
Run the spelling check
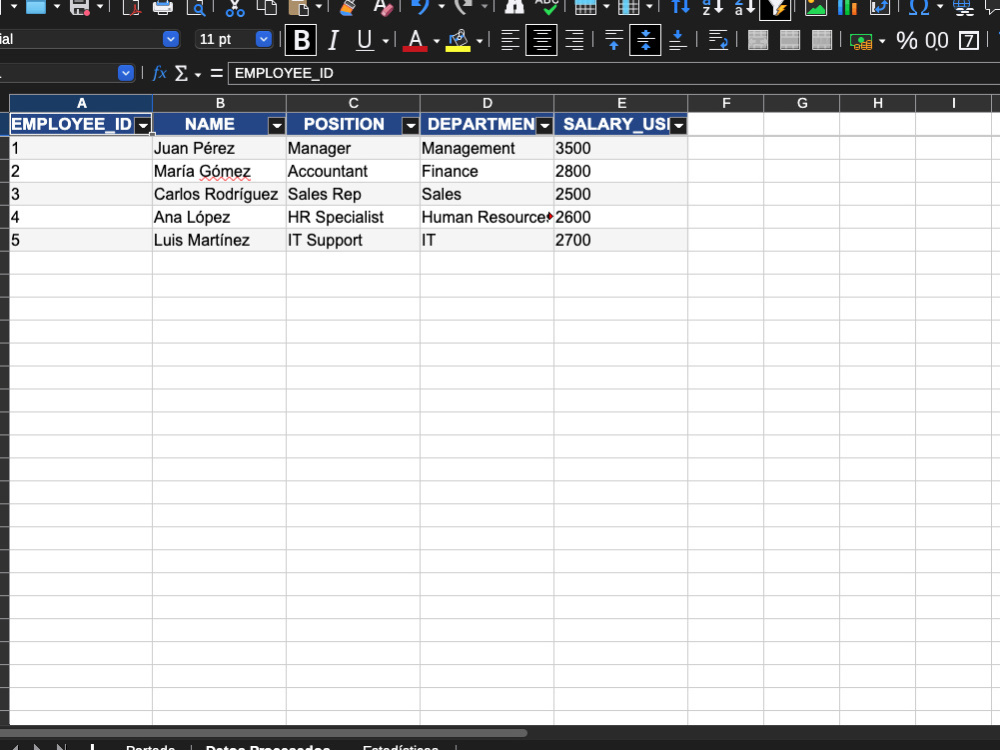[x=547, y=8]
